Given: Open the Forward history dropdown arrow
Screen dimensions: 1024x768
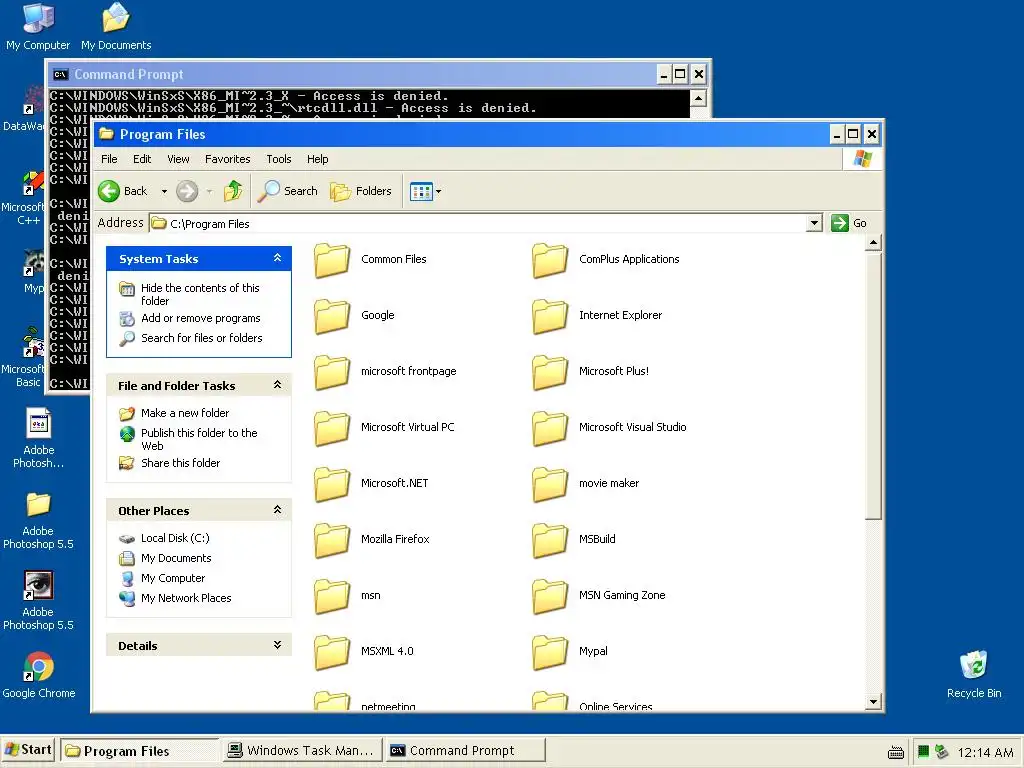Looking at the screenshot, I should [x=209, y=191].
